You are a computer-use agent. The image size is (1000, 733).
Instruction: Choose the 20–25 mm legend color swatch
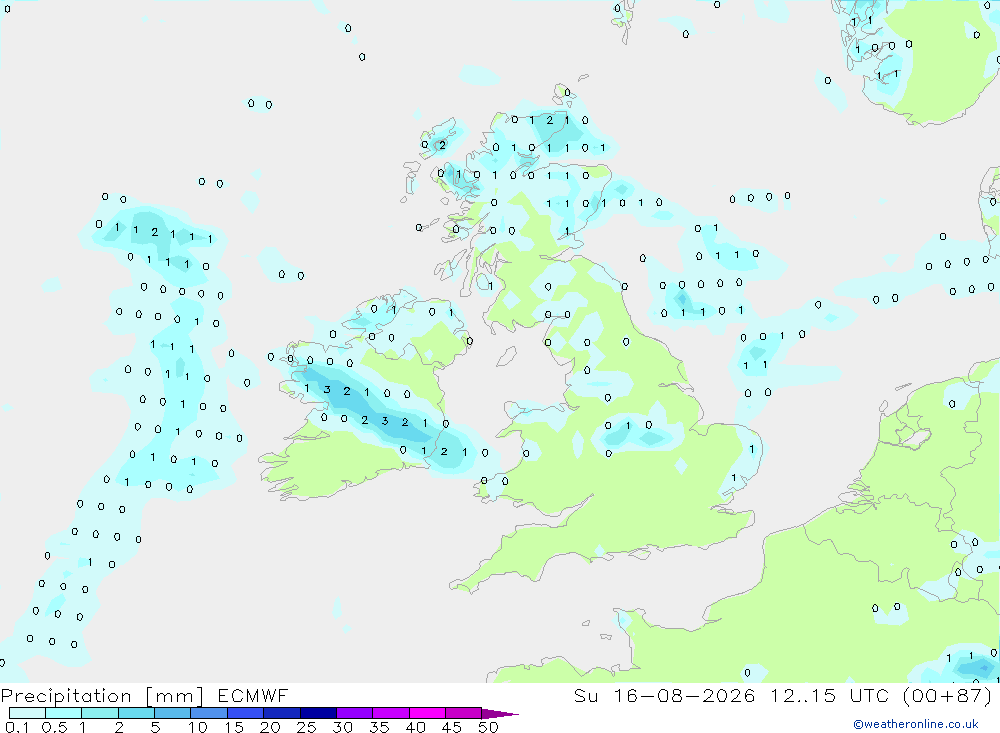pyautogui.click(x=282, y=713)
